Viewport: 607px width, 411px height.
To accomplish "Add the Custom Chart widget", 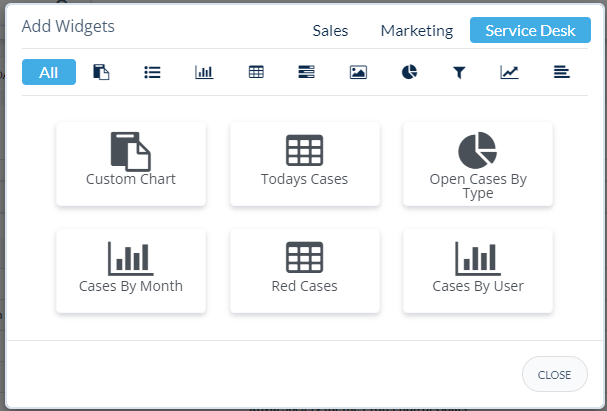I will (x=131, y=164).
